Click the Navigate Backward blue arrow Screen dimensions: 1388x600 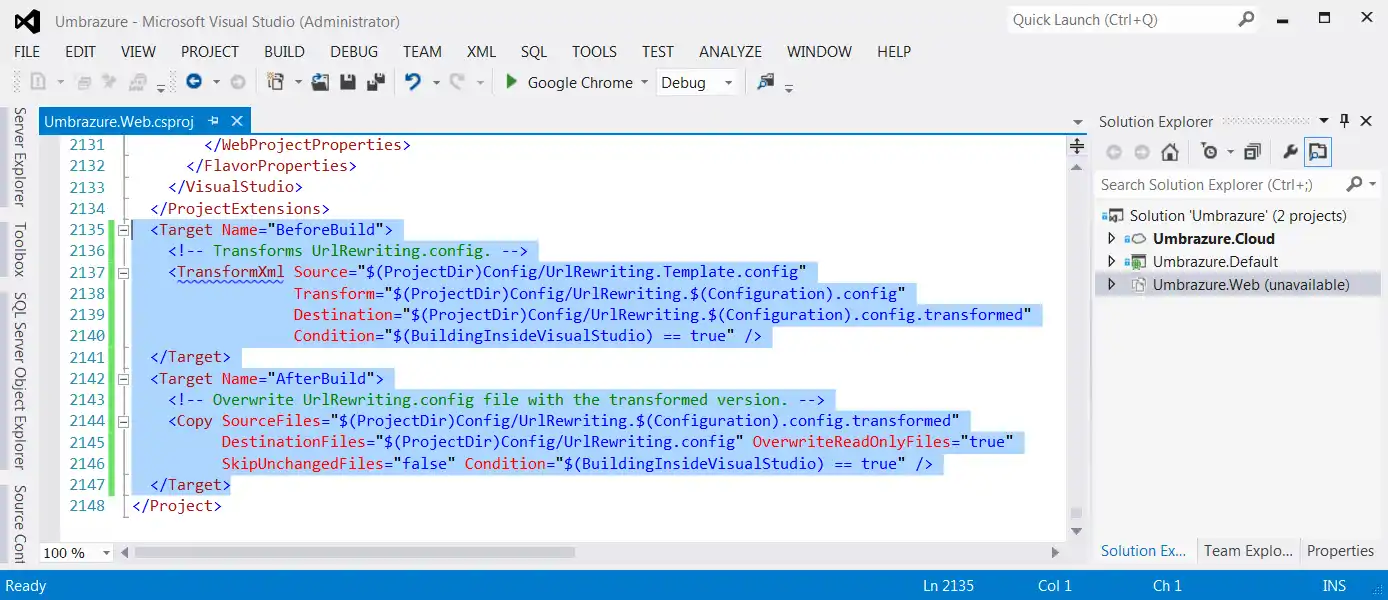pos(194,83)
